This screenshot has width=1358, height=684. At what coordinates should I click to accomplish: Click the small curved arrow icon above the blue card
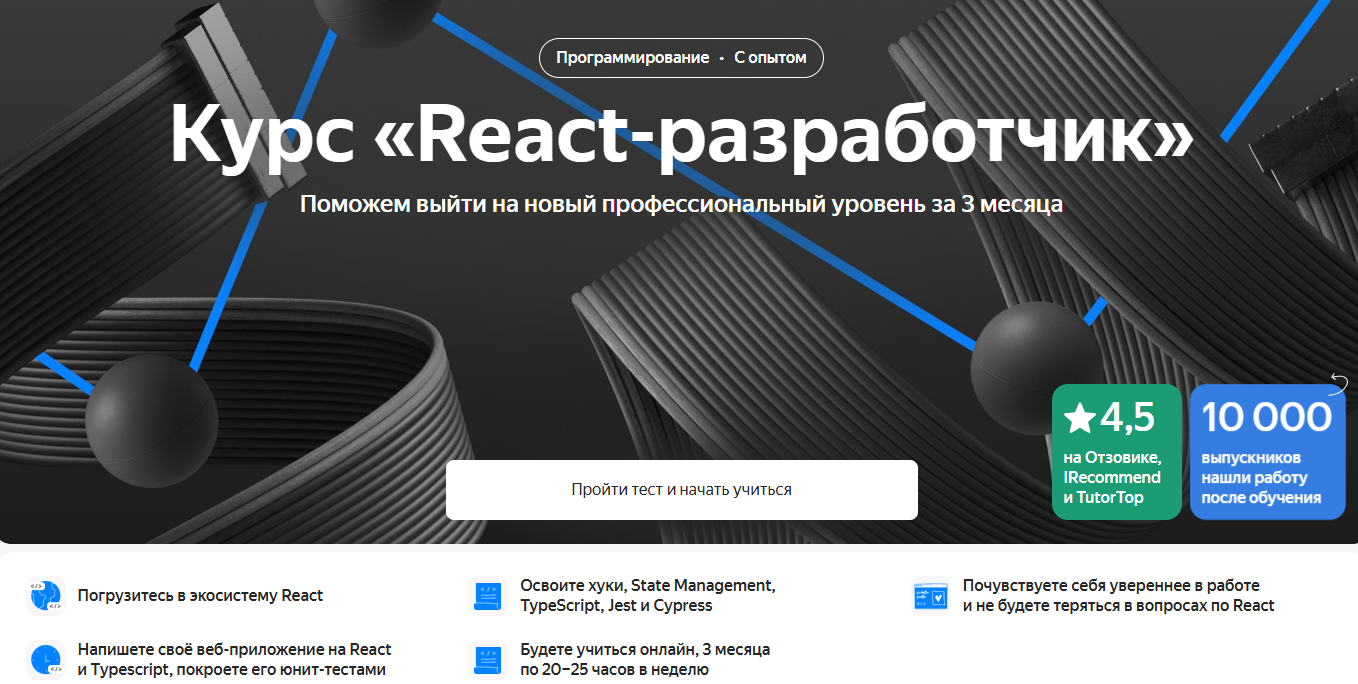[1339, 382]
